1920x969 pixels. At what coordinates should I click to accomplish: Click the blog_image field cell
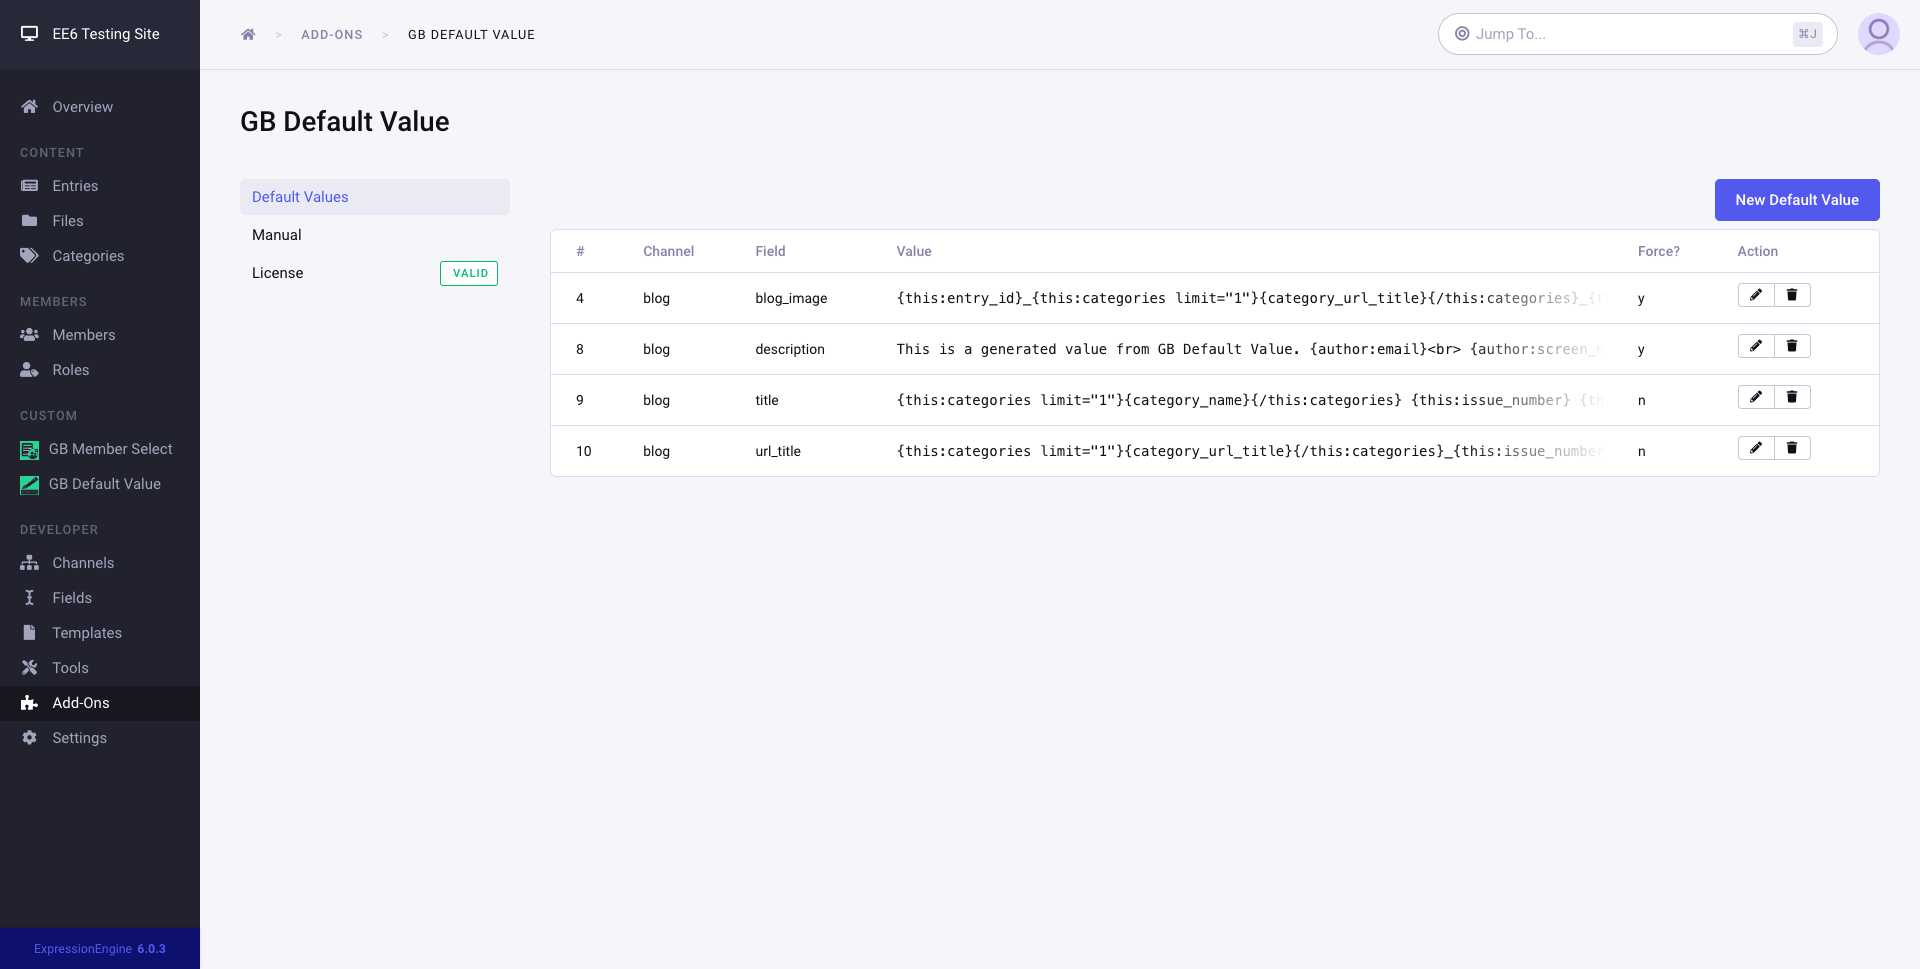[x=791, y=298]
